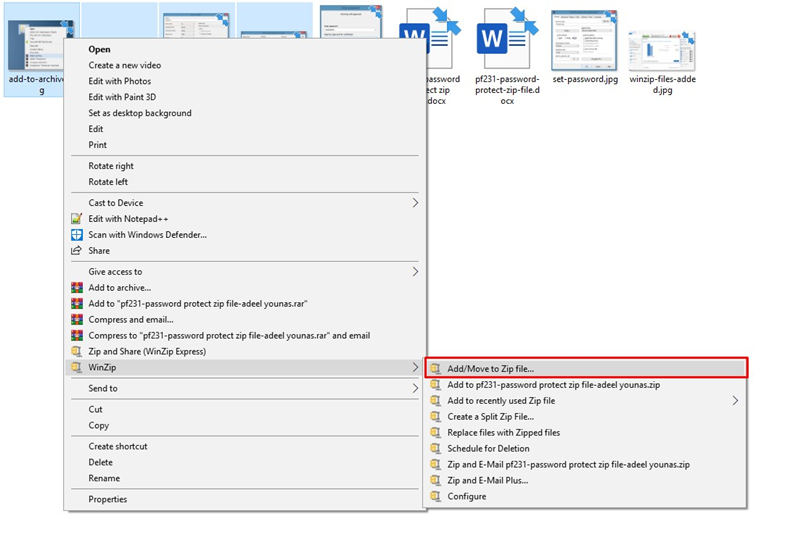Expand Send to submenu arrow

(x=415, y=389)
